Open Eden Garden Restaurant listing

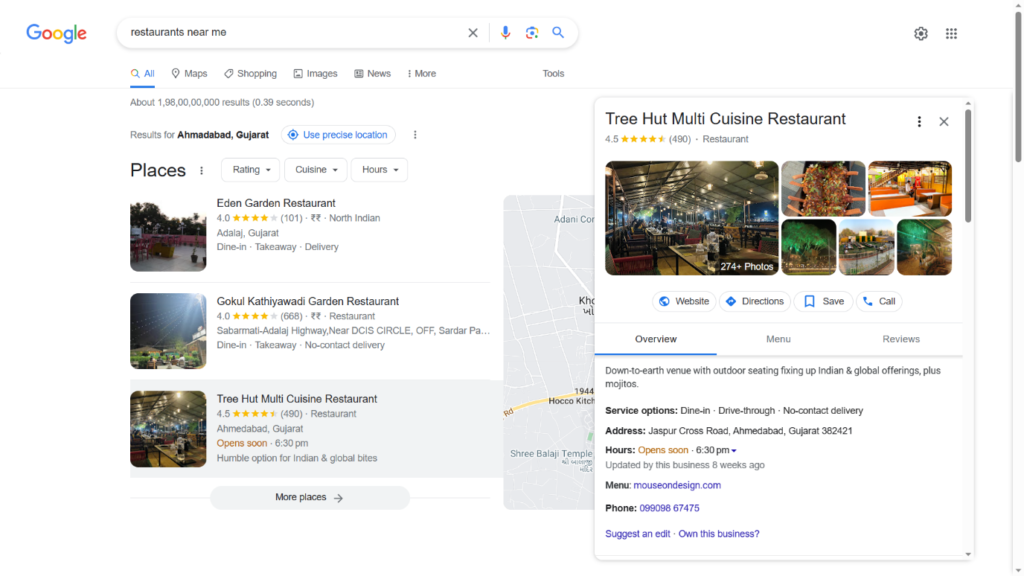276,203
